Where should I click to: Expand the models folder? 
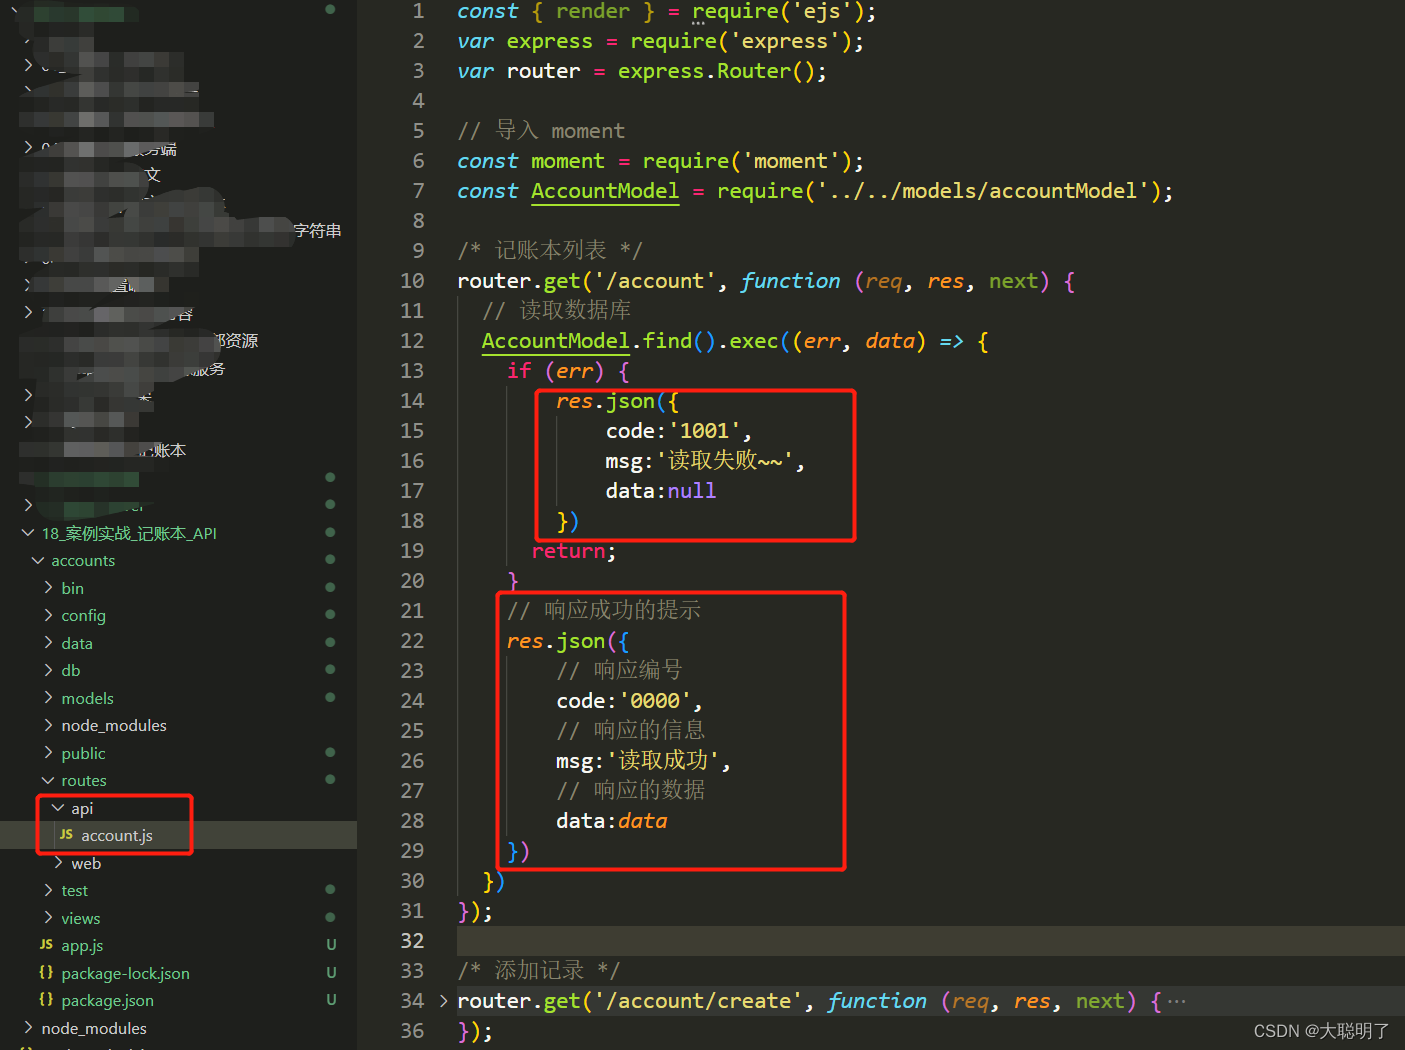point(48,698)
